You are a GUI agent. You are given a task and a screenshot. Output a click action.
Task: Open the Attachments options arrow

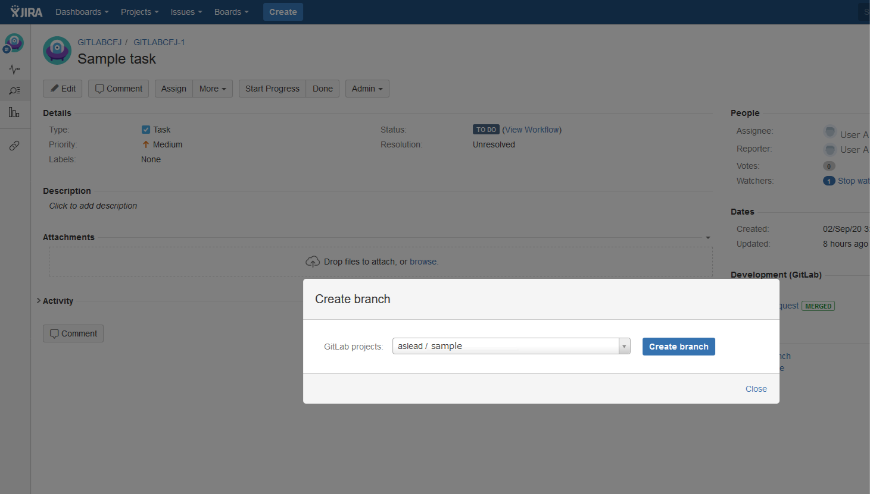click(708, 238)
